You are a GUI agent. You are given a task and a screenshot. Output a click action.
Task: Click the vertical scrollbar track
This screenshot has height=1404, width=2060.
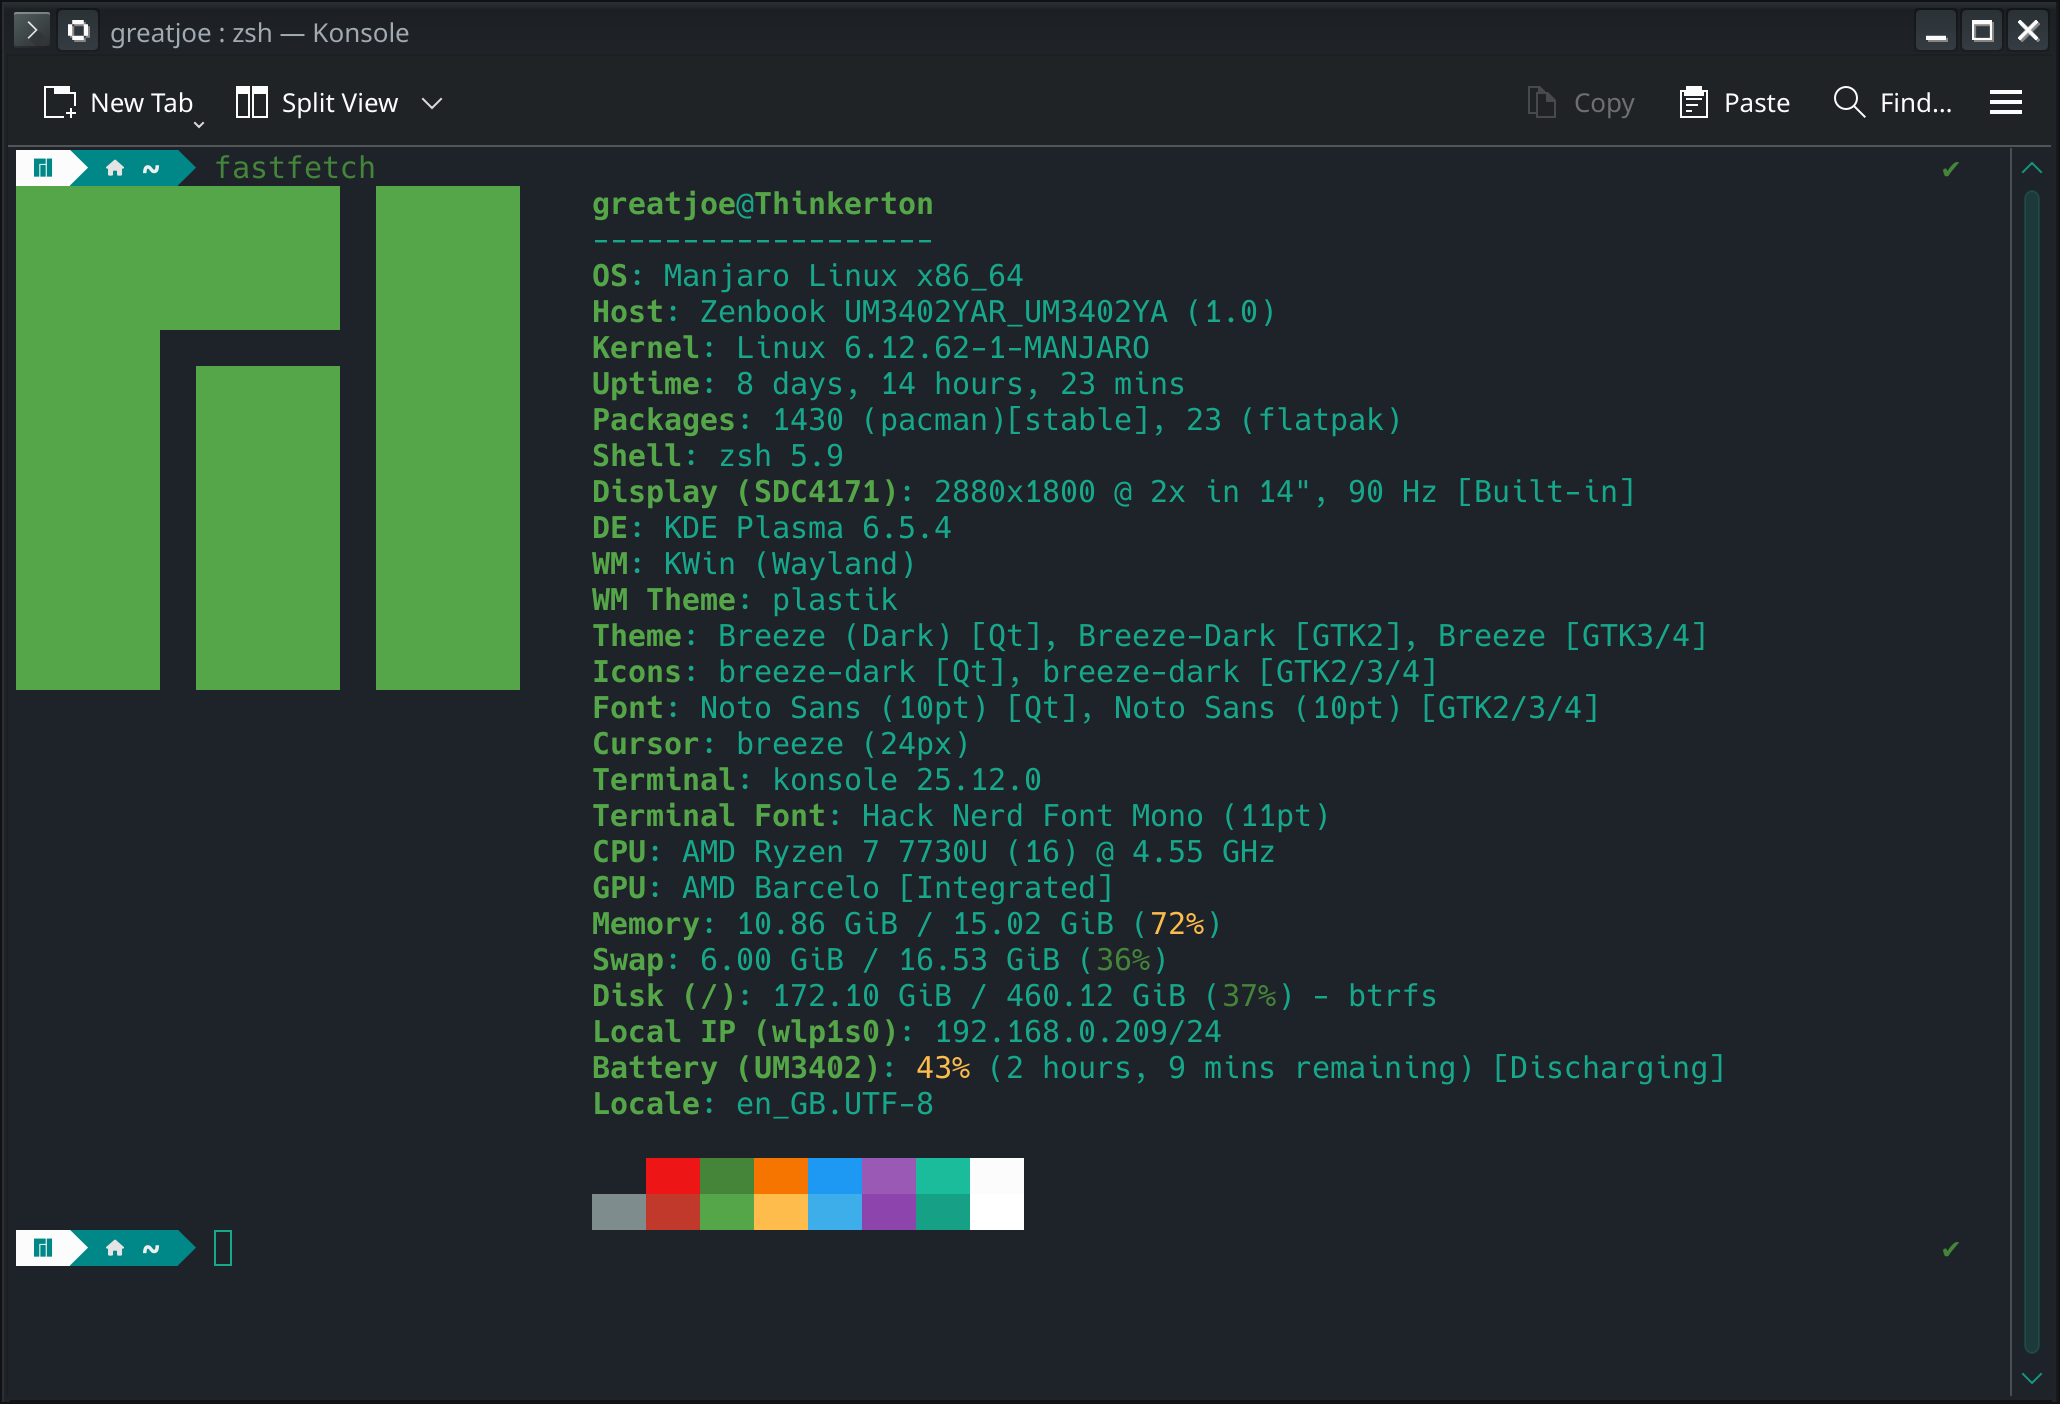click(2031, 770)
